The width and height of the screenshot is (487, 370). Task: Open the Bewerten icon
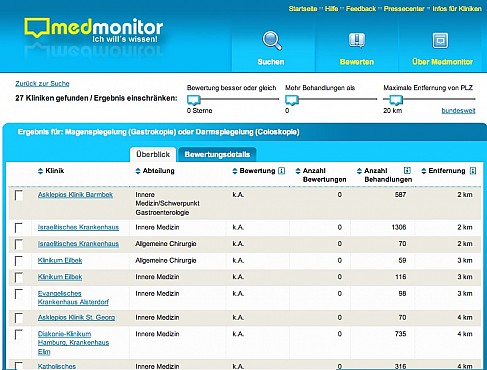click(357, 40)
